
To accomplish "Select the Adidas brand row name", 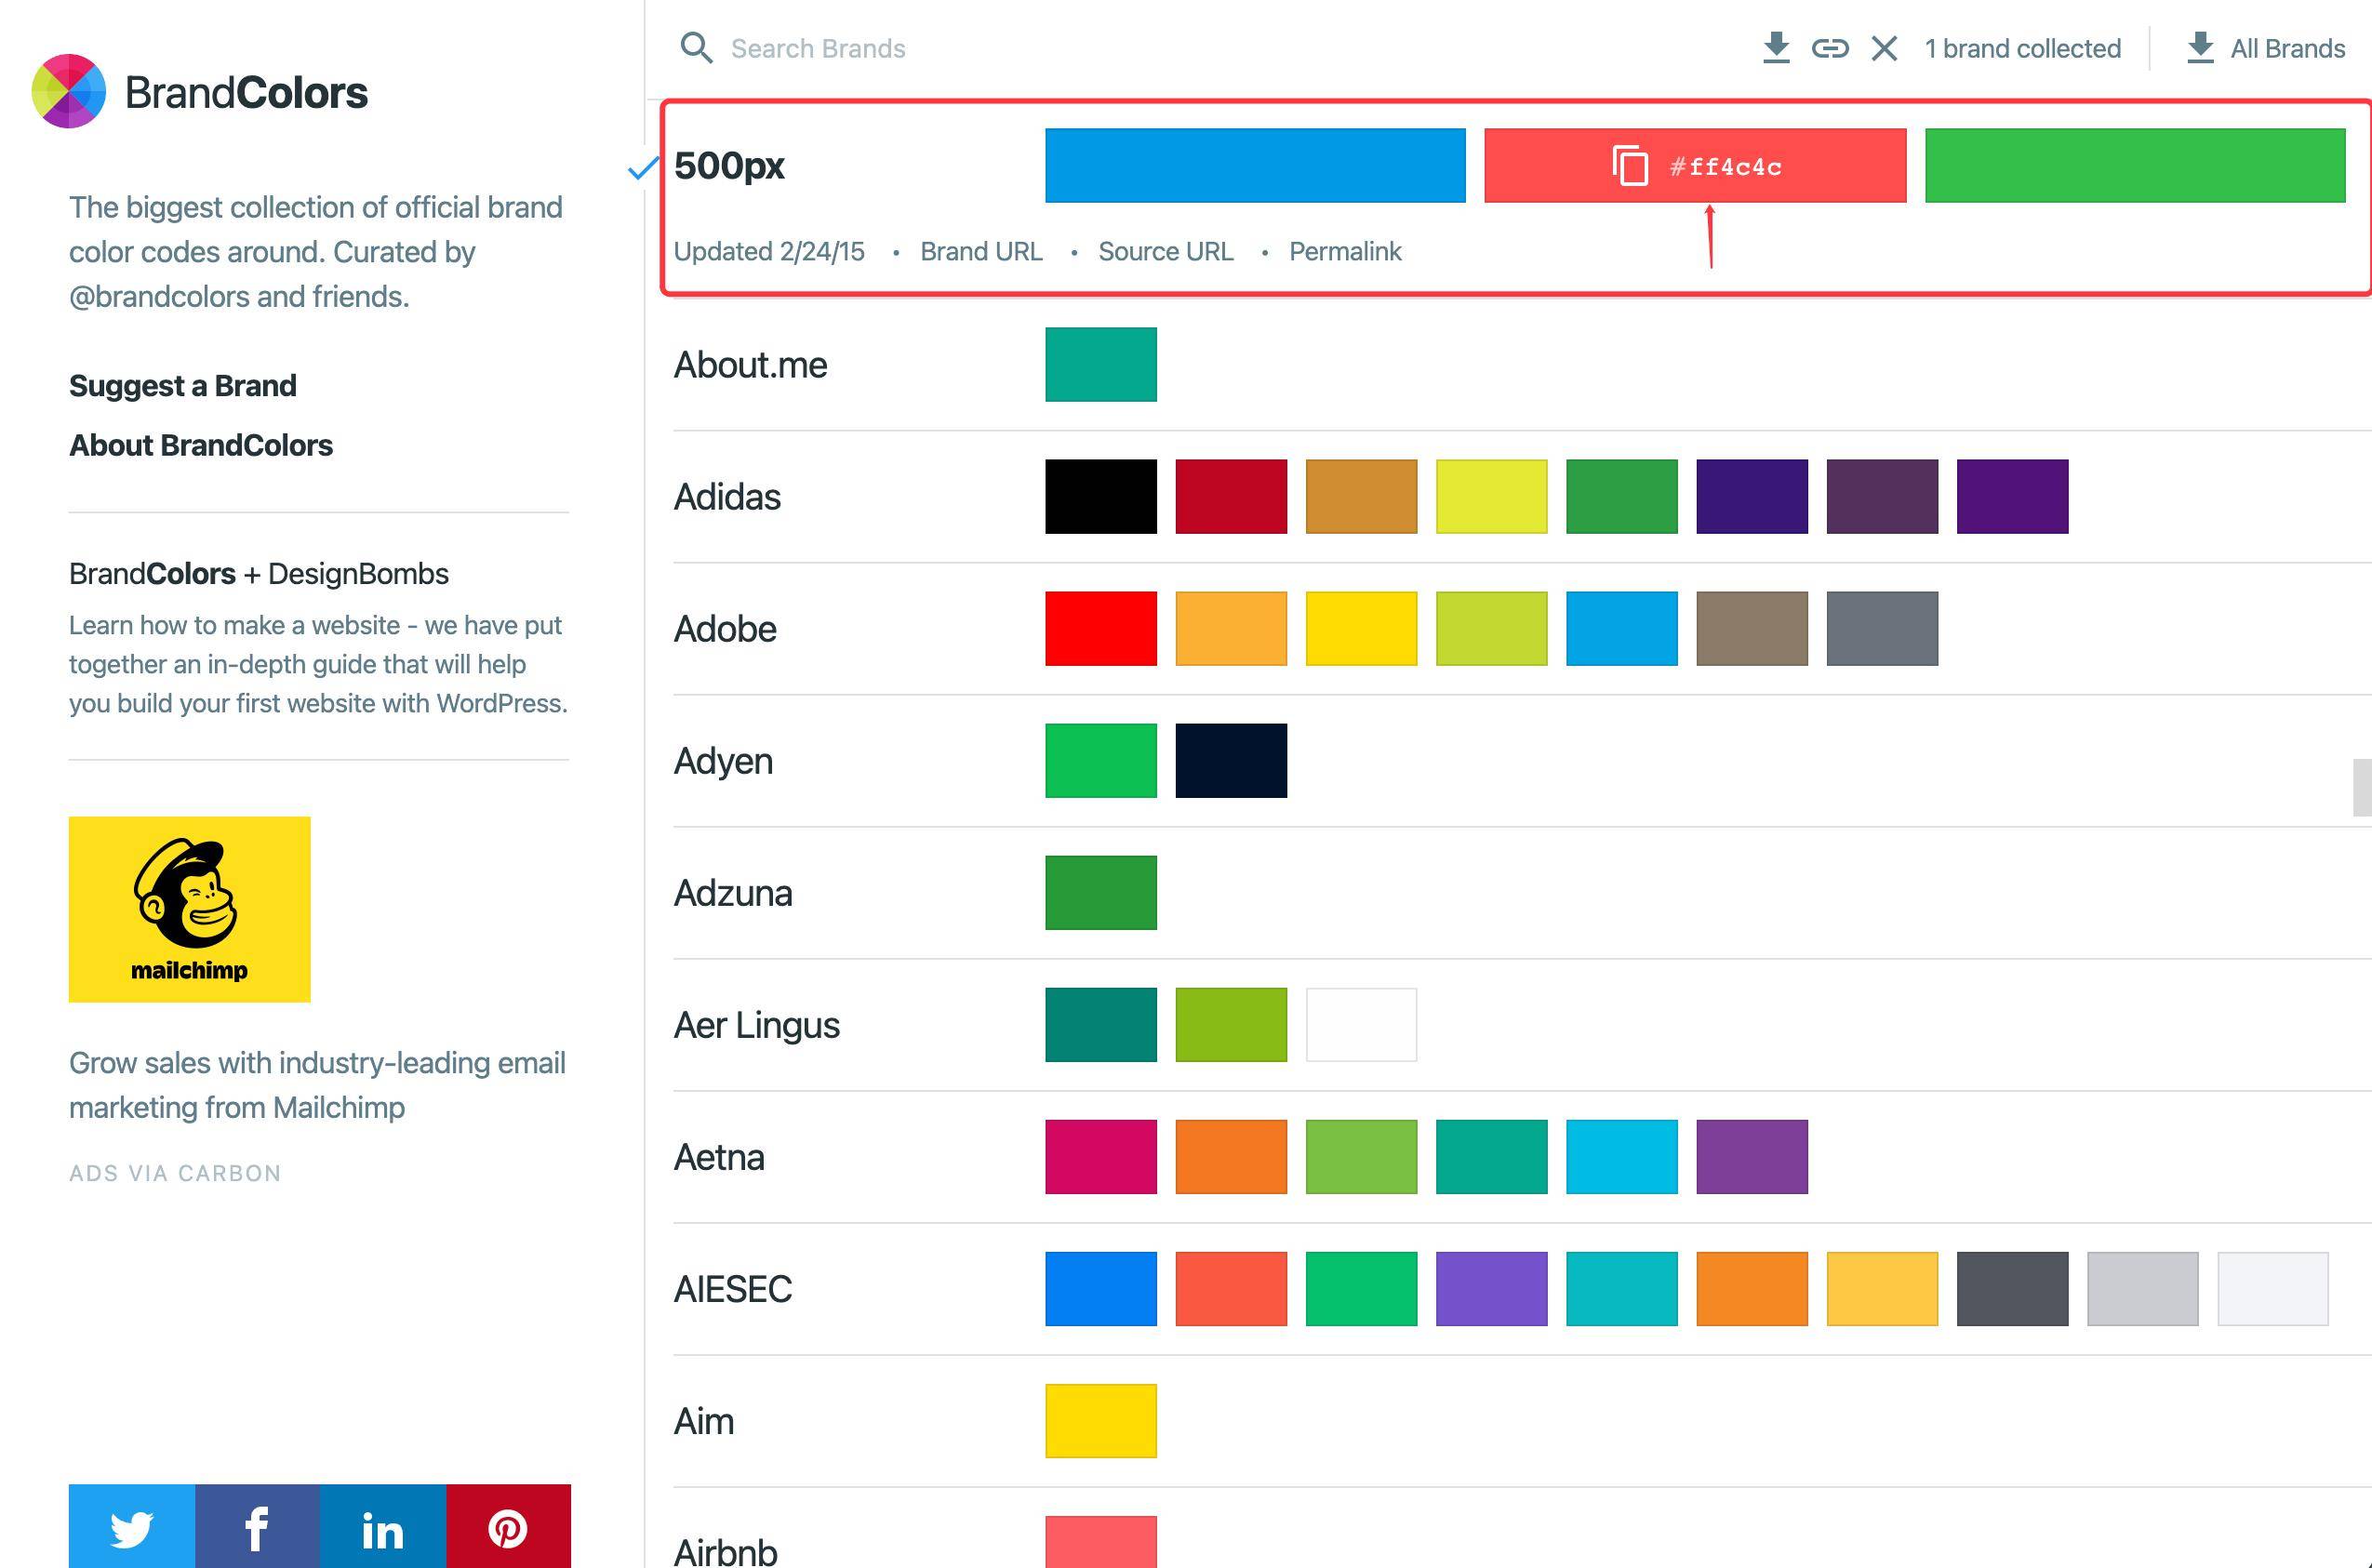I will pyautogui.click(x=727, y=497).
